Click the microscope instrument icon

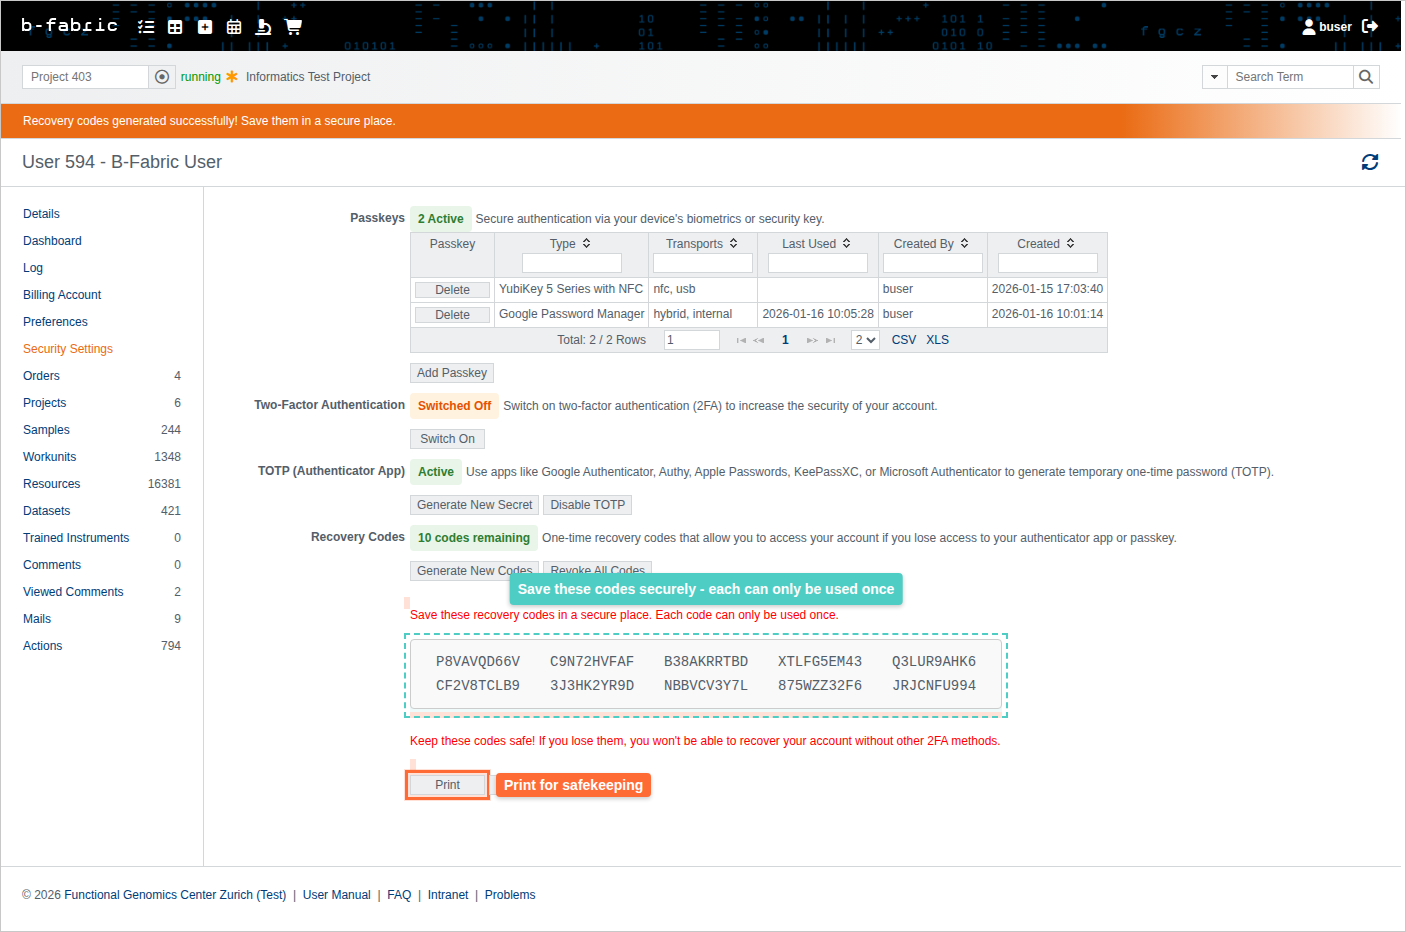(263, 27)
